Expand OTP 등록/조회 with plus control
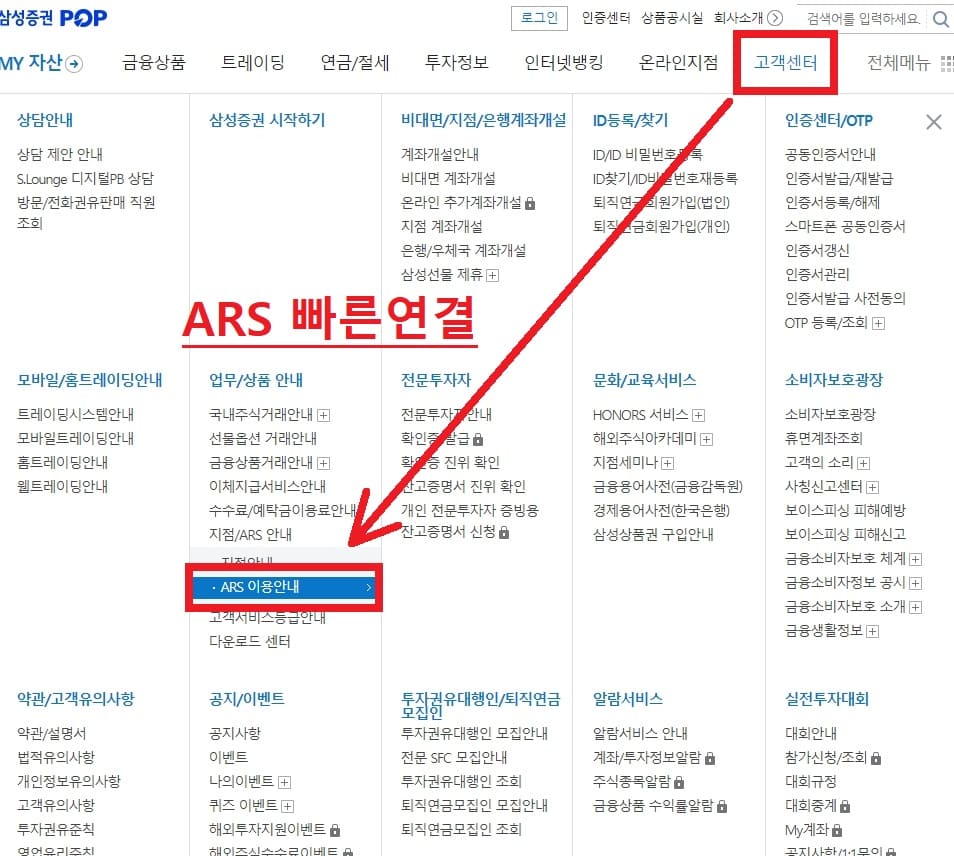This screenshot has width=954, height=856. click(879, 323)
